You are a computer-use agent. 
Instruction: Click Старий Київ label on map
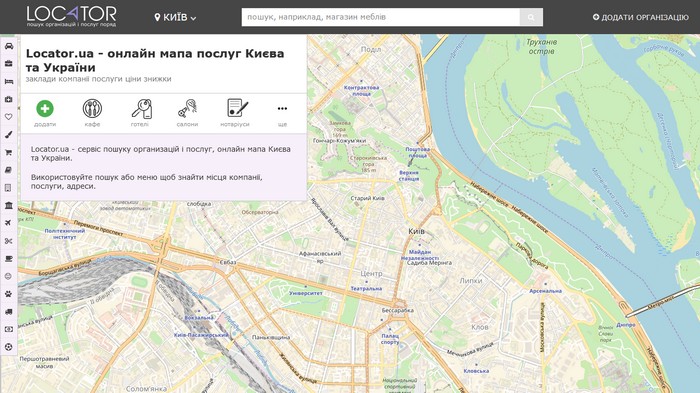point(367,198)
